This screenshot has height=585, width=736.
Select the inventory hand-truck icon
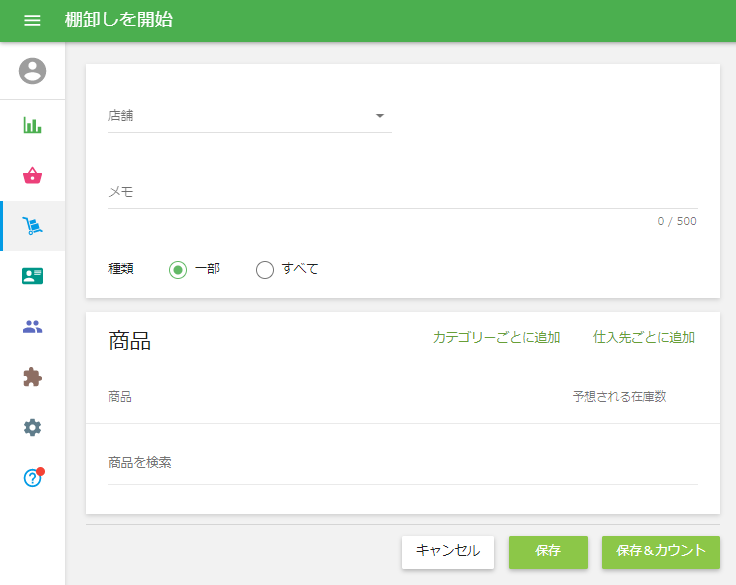point(32,226)
